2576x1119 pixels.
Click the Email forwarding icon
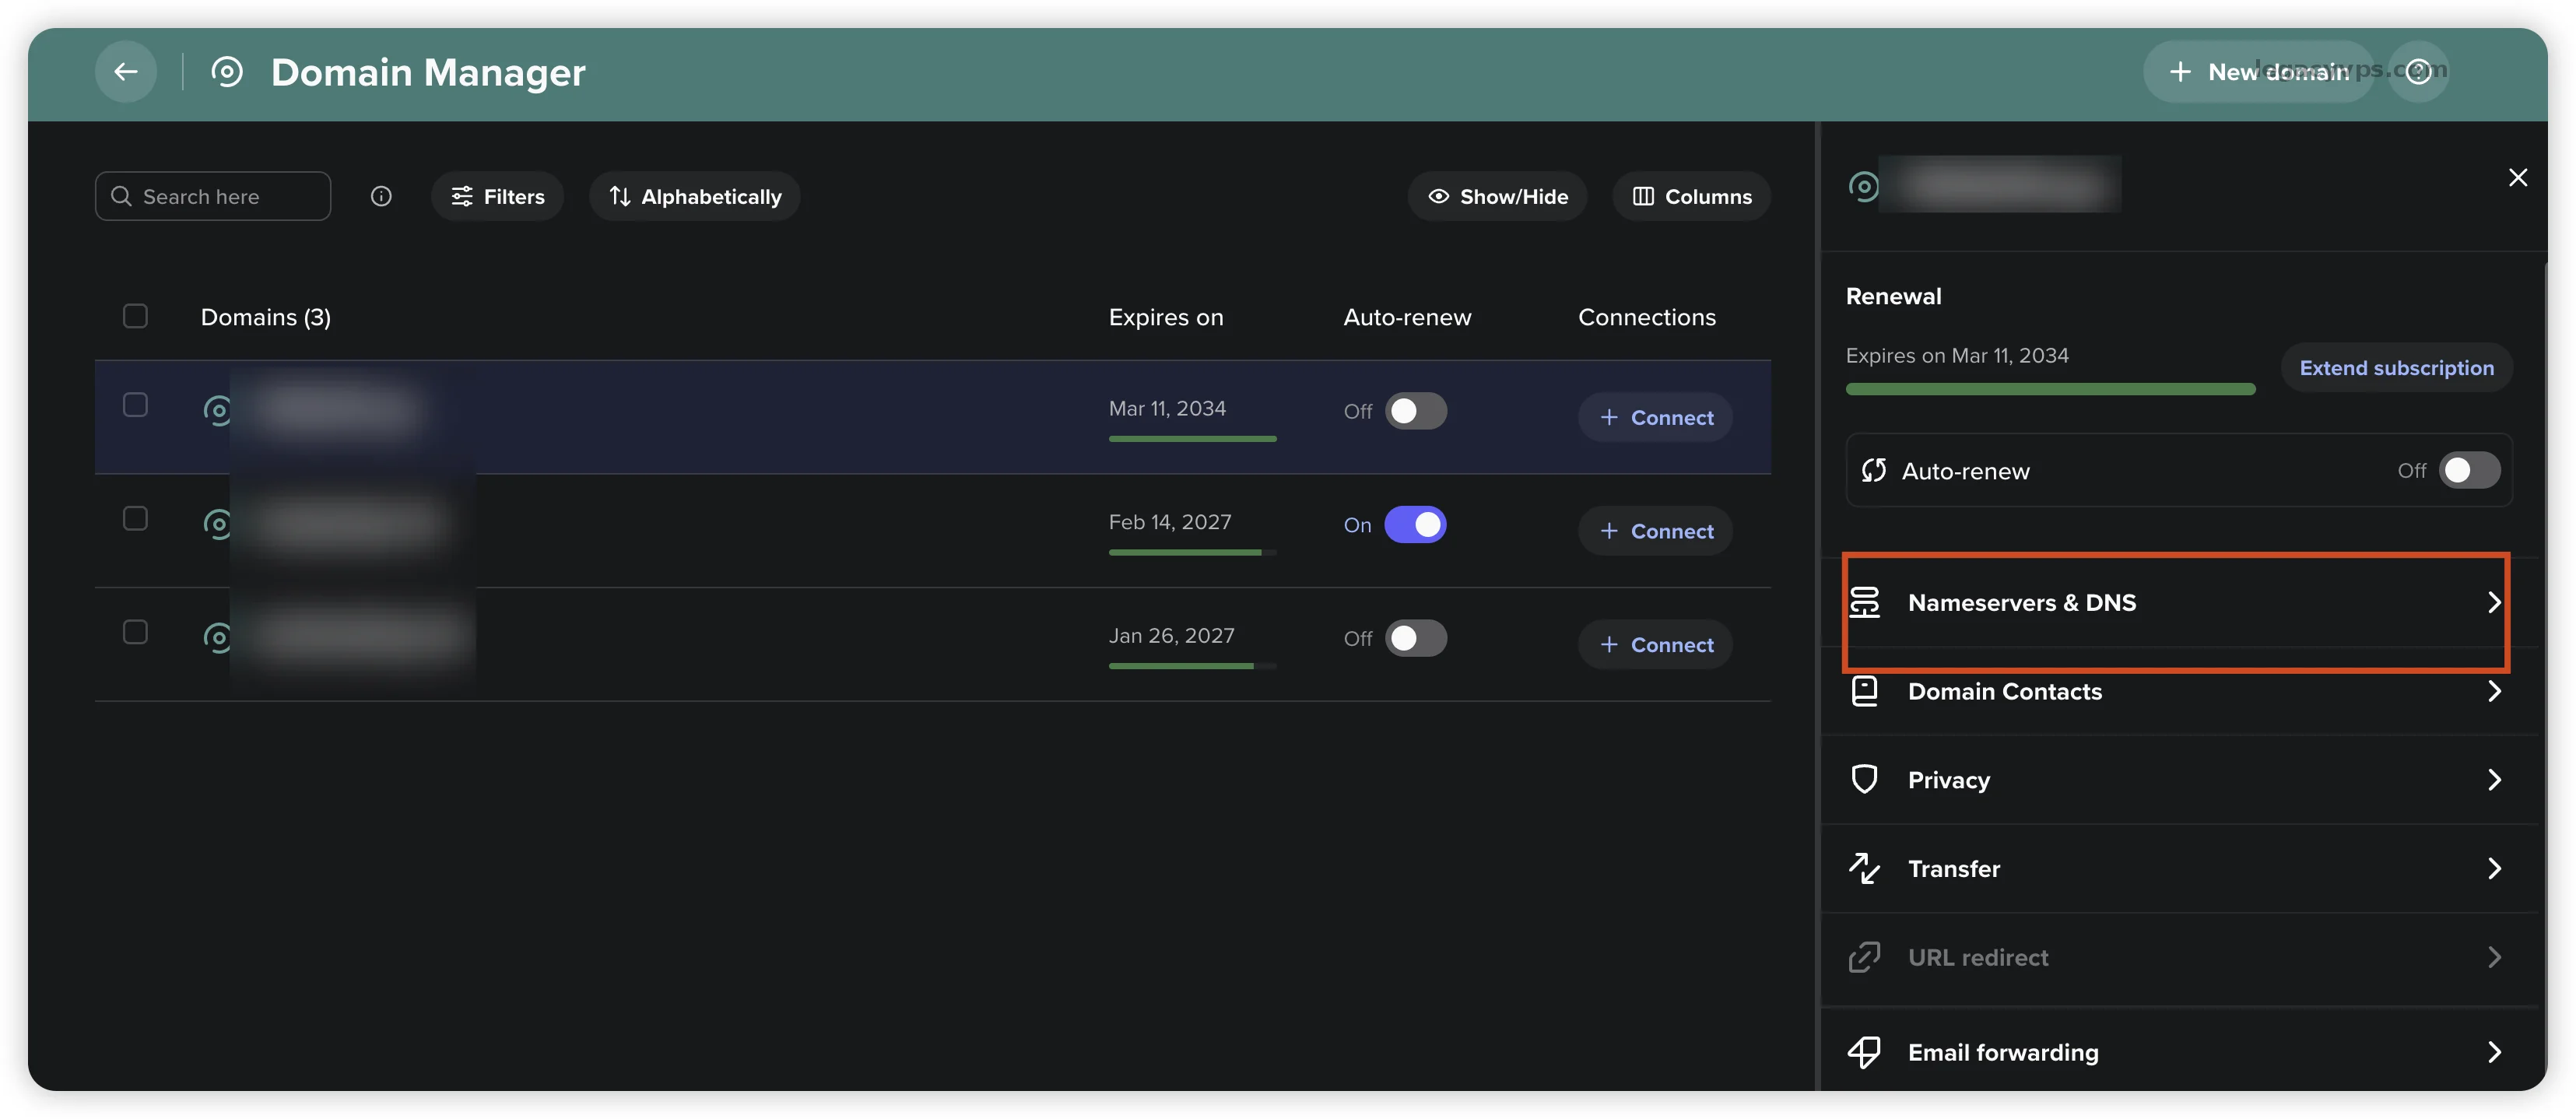point(1864,1052)
